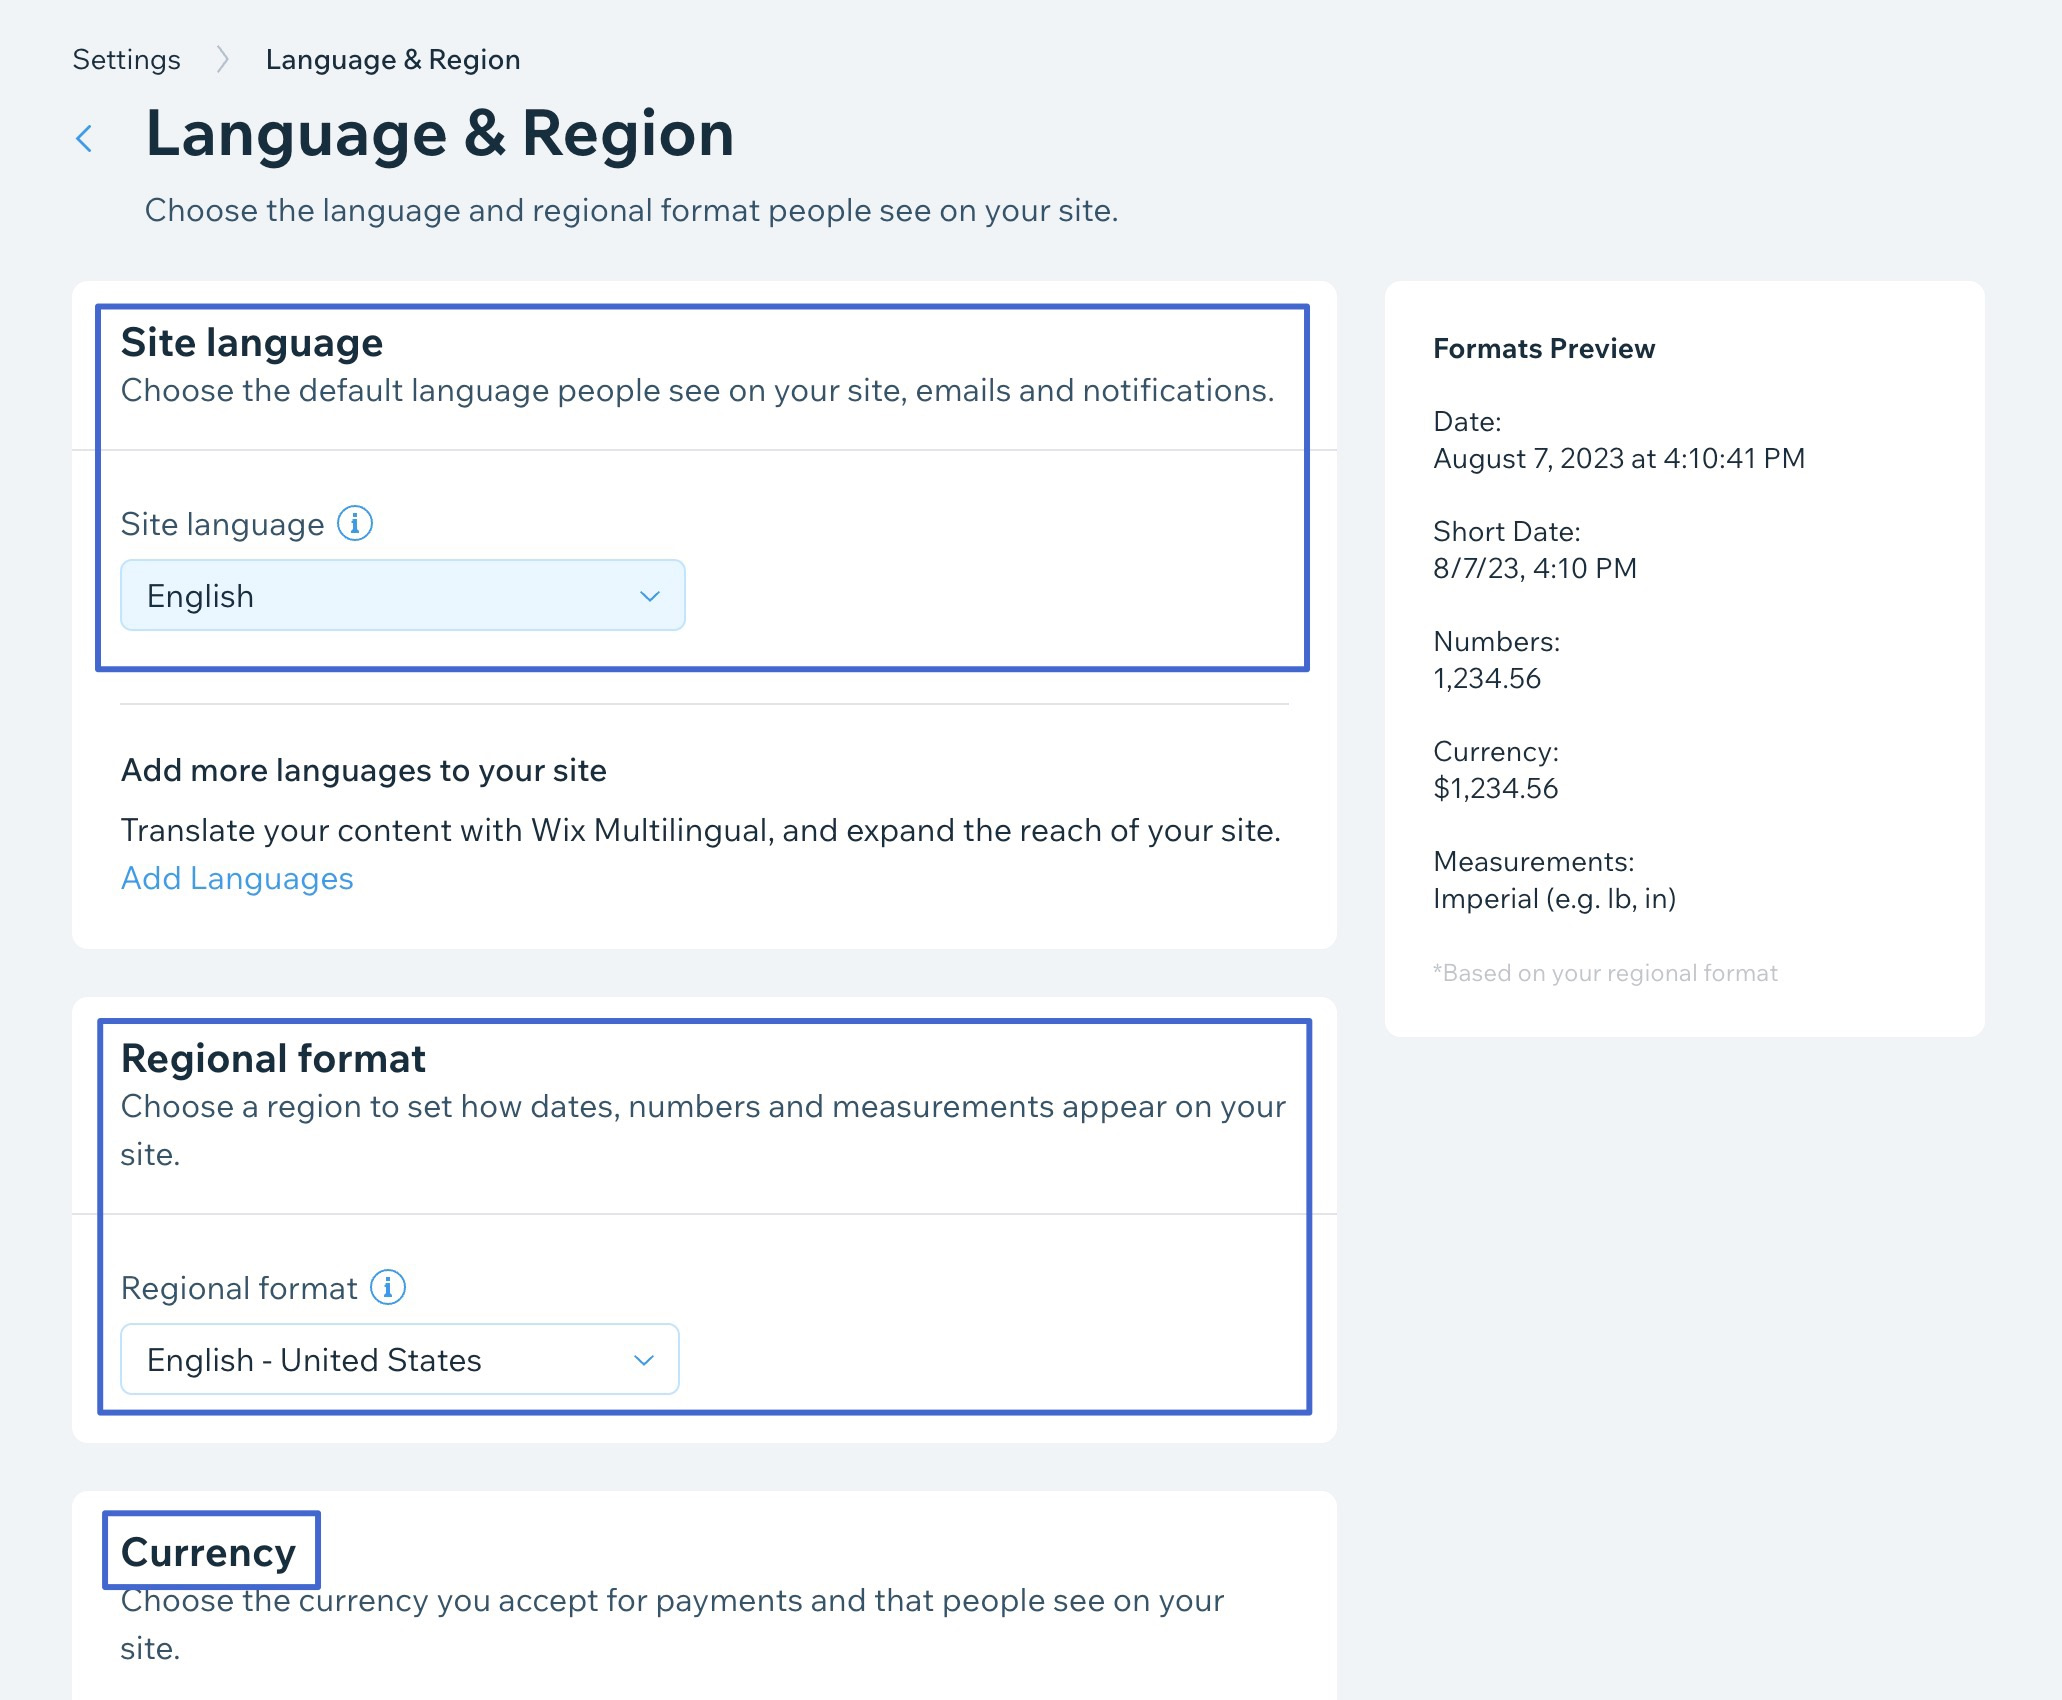The image size is (2062, 1700).
Task: Select the Language & Region breadcrumb item
Action: click(392, 59)
